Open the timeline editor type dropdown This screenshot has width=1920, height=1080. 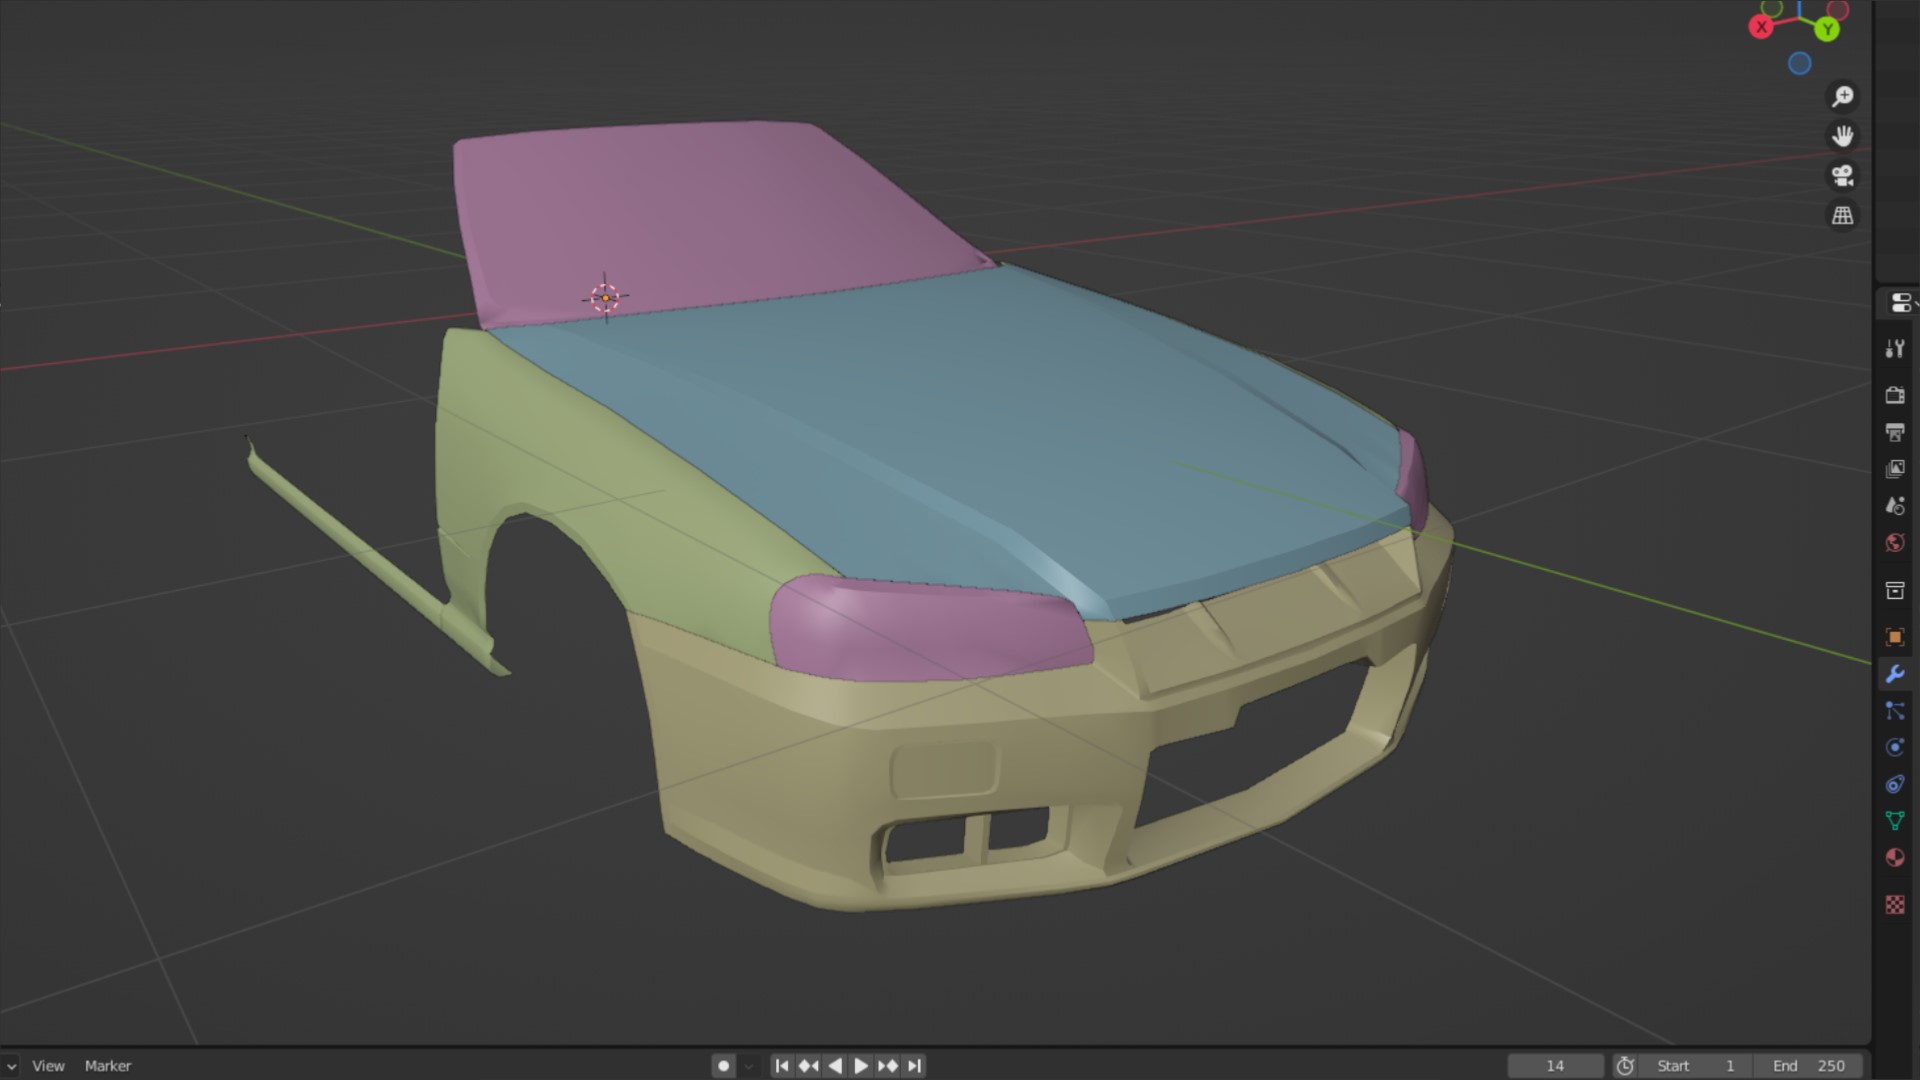pos(10,1066)
